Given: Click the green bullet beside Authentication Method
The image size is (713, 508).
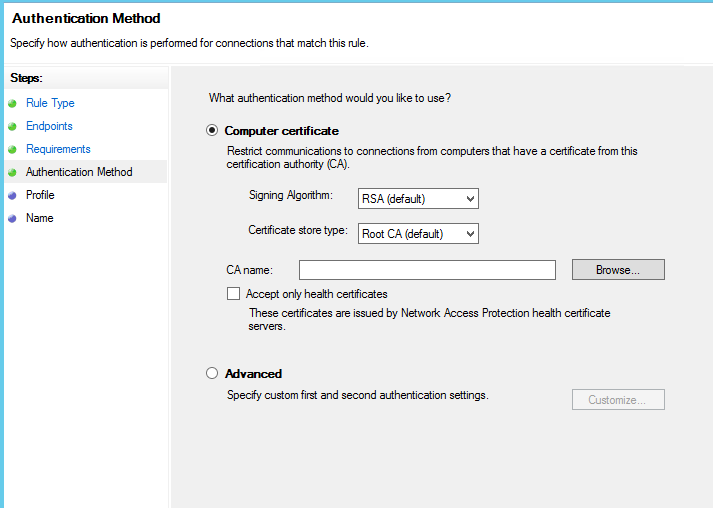Looking at the screenshot, I should pyautogui.click(x=12, y=173).
